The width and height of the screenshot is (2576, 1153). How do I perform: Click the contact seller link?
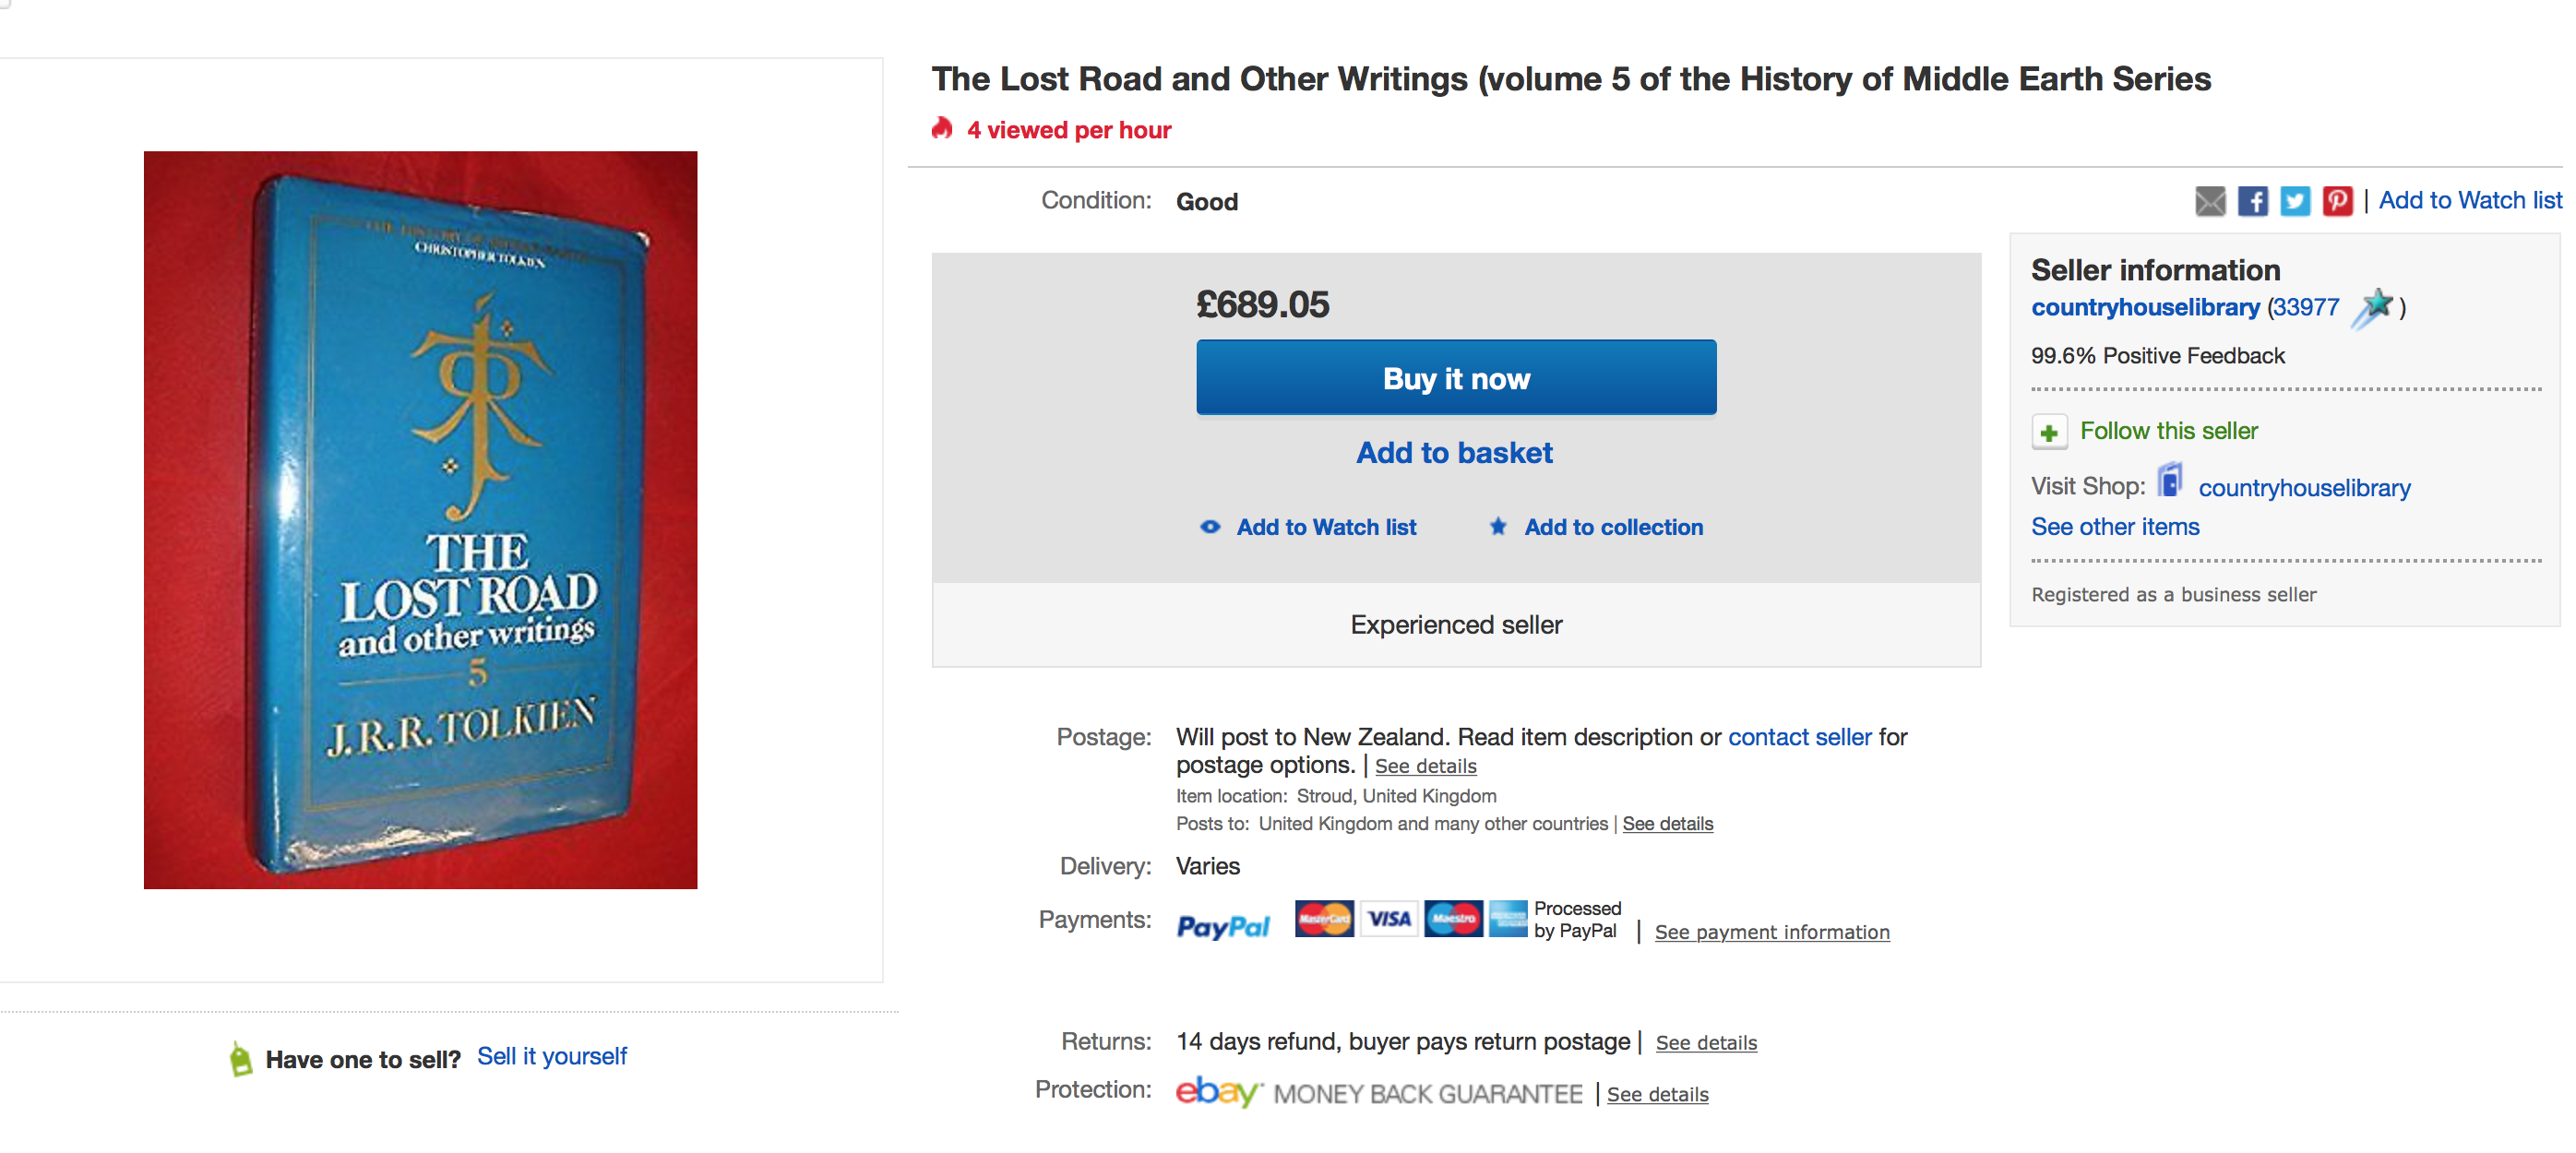click(x=1799, y=737)
